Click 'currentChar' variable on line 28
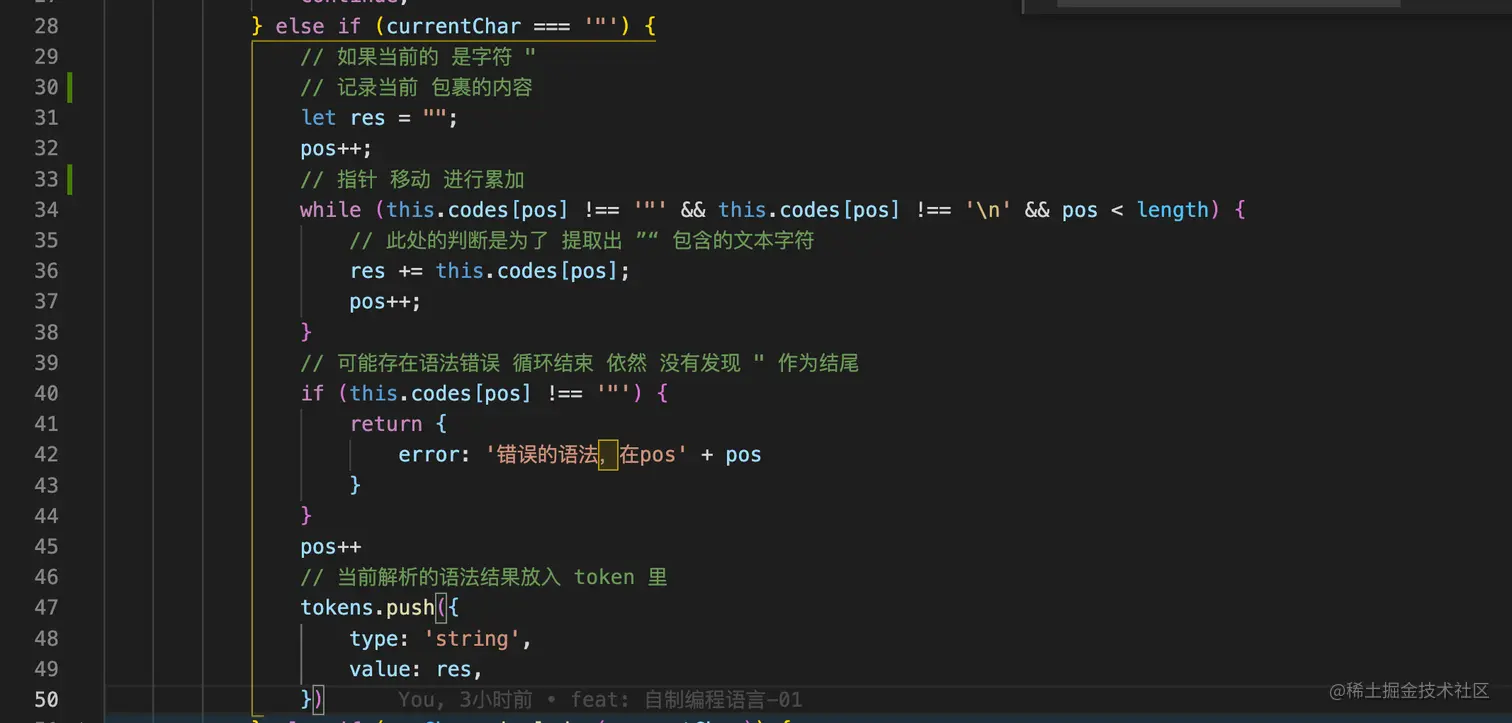This screenshot has height=723, width=1512. (x=453, y=26)
